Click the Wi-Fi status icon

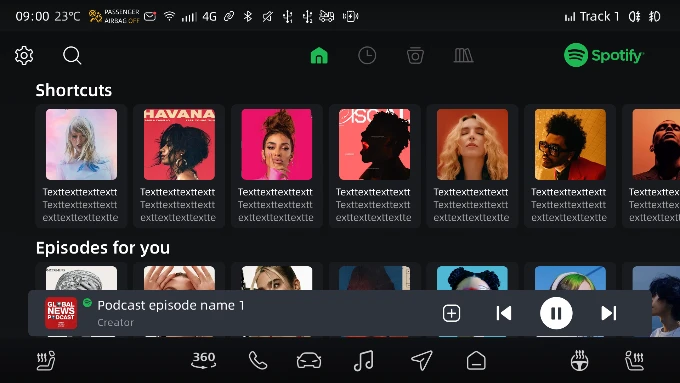click(x=169, y=16)
